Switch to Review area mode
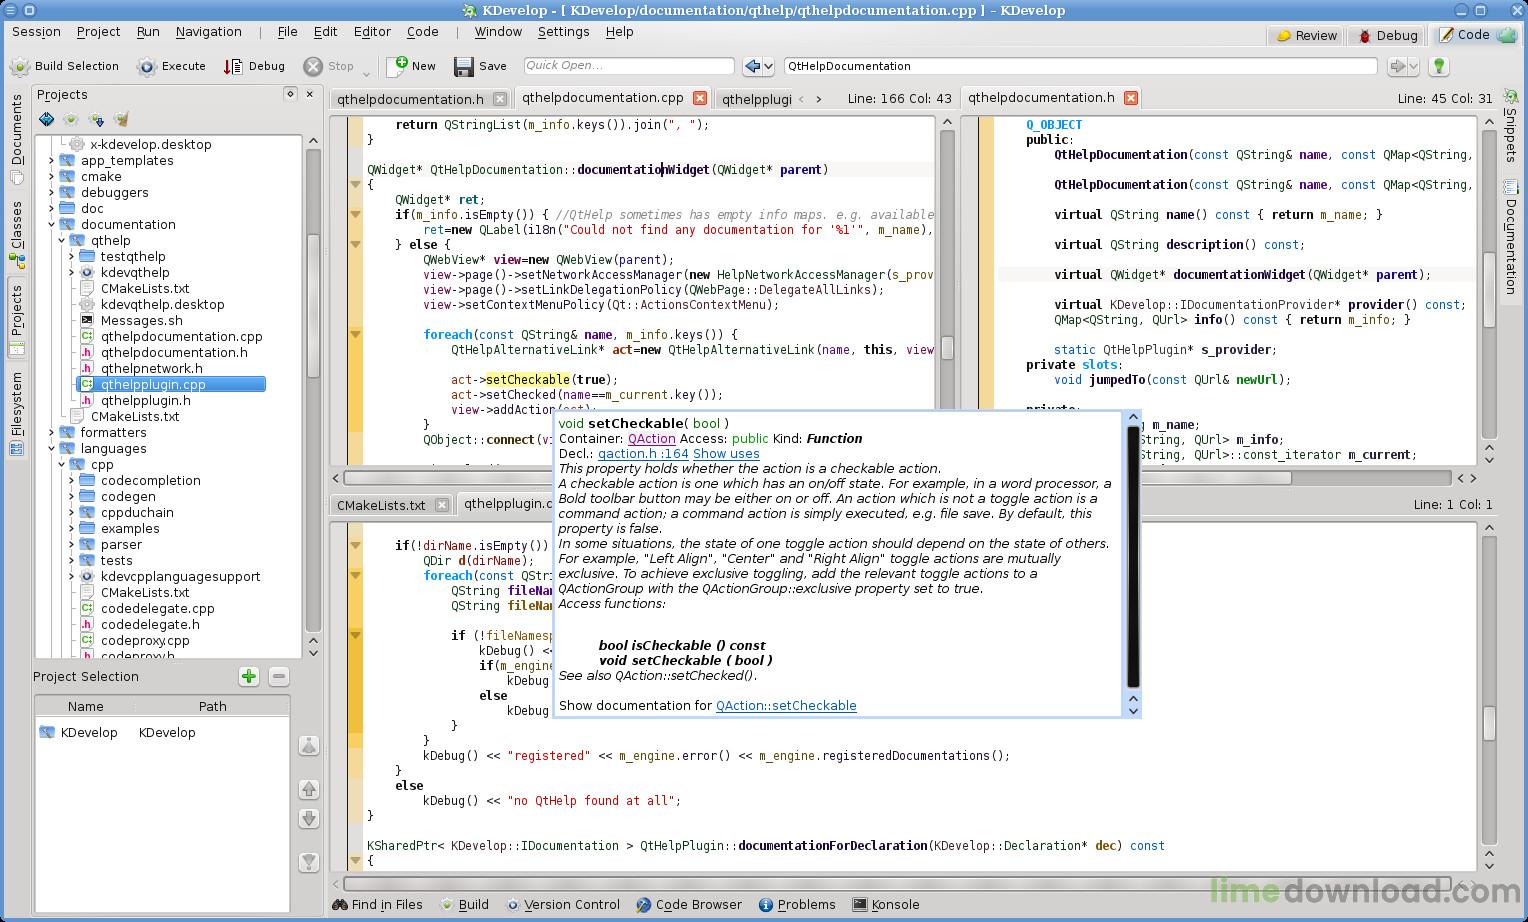This screenshot has height=922, width=1528. point(1306,35)
